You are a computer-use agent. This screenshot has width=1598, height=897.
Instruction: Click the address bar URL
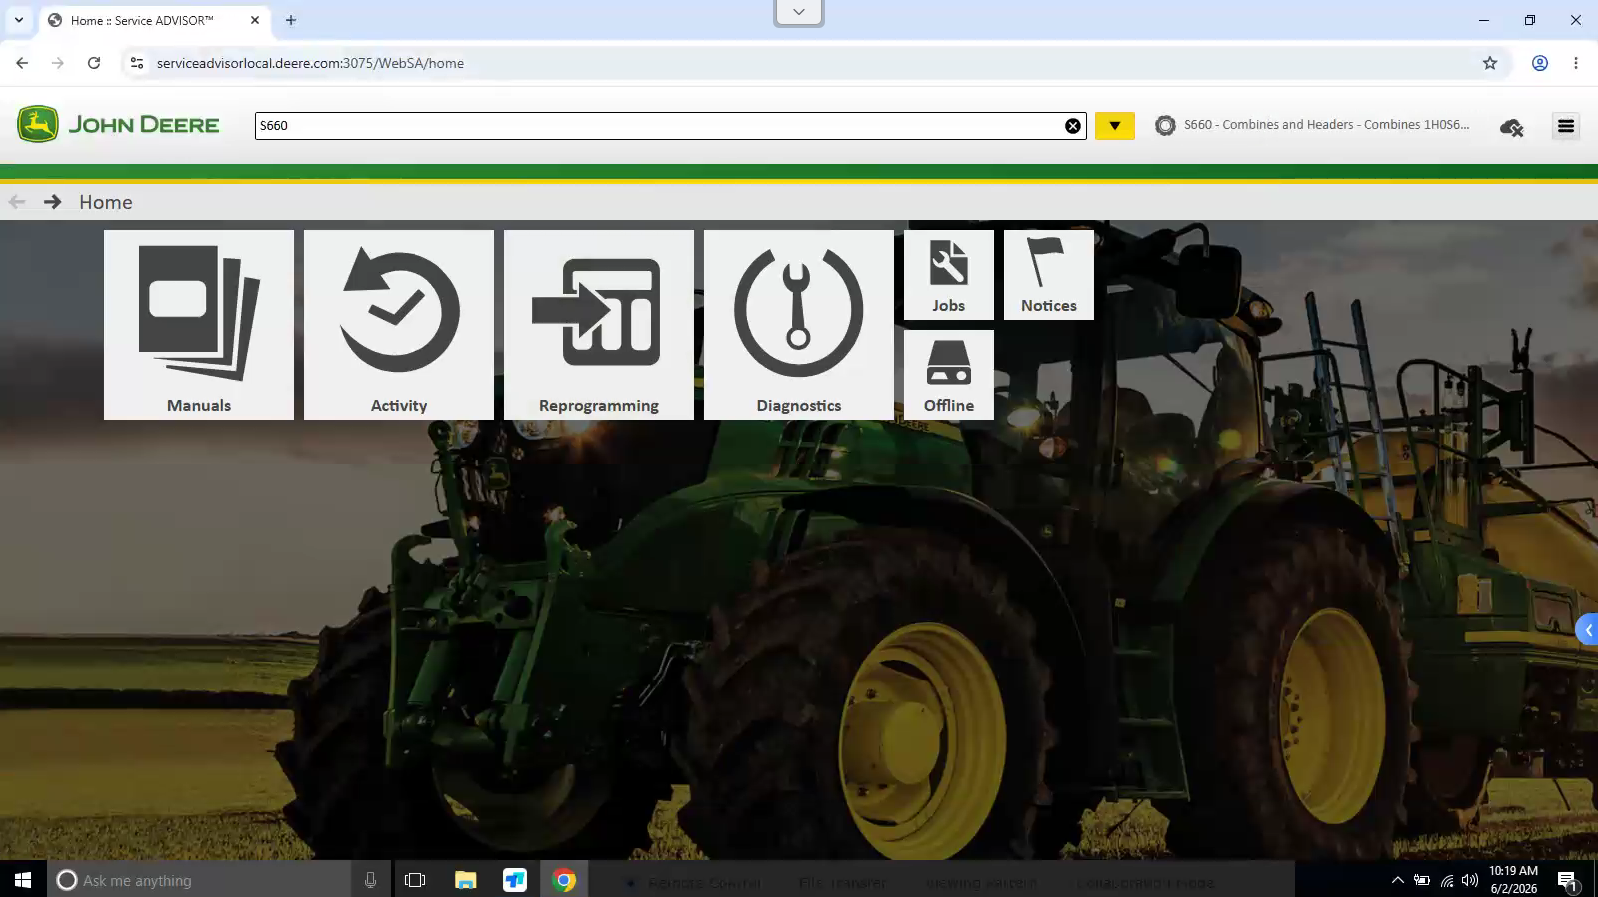[x=310, y=63]
